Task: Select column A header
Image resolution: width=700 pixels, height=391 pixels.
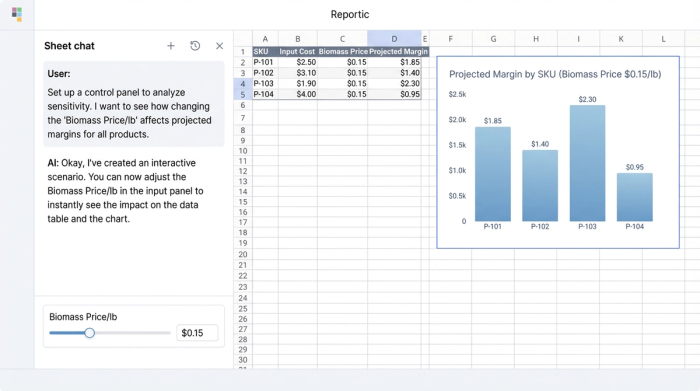Action: point(265,39)
